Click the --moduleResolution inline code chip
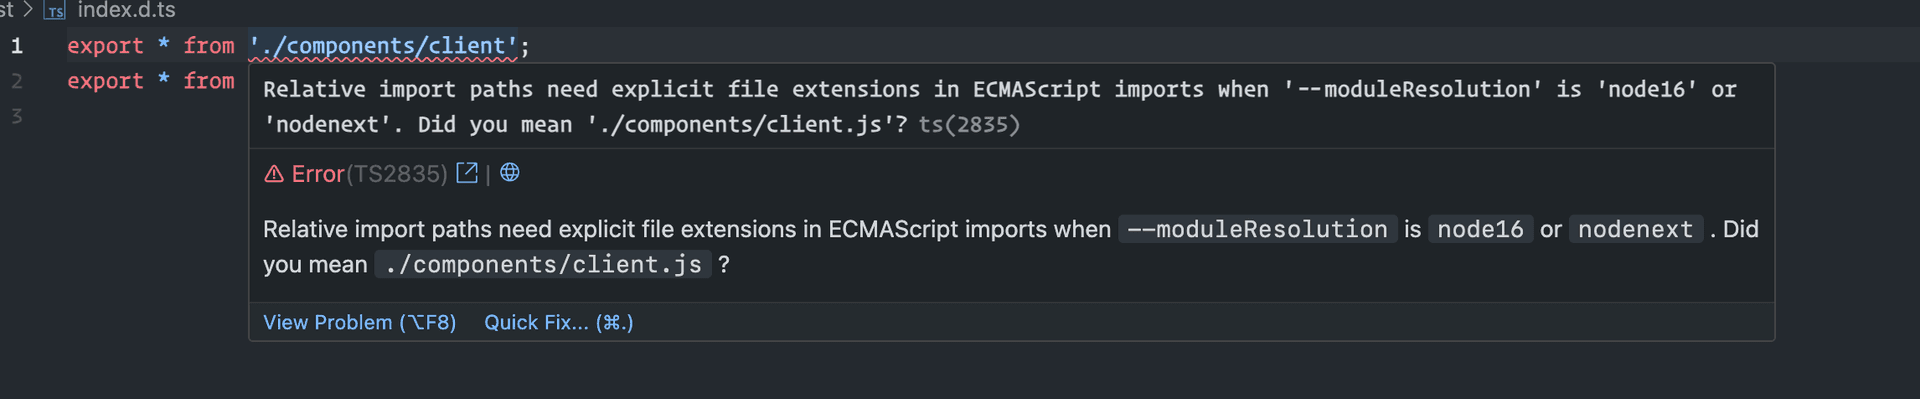This screenshot has width=1920, height=399. (1258, 229)
